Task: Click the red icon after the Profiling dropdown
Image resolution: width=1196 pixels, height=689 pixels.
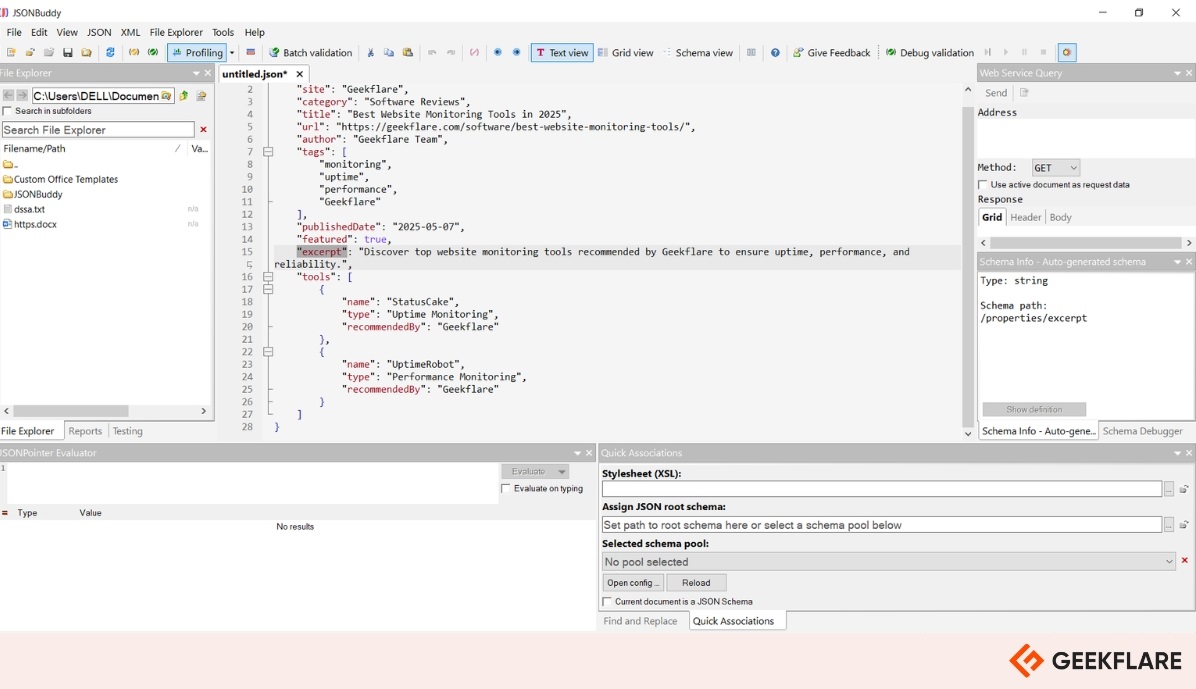Action: point(250,53)
